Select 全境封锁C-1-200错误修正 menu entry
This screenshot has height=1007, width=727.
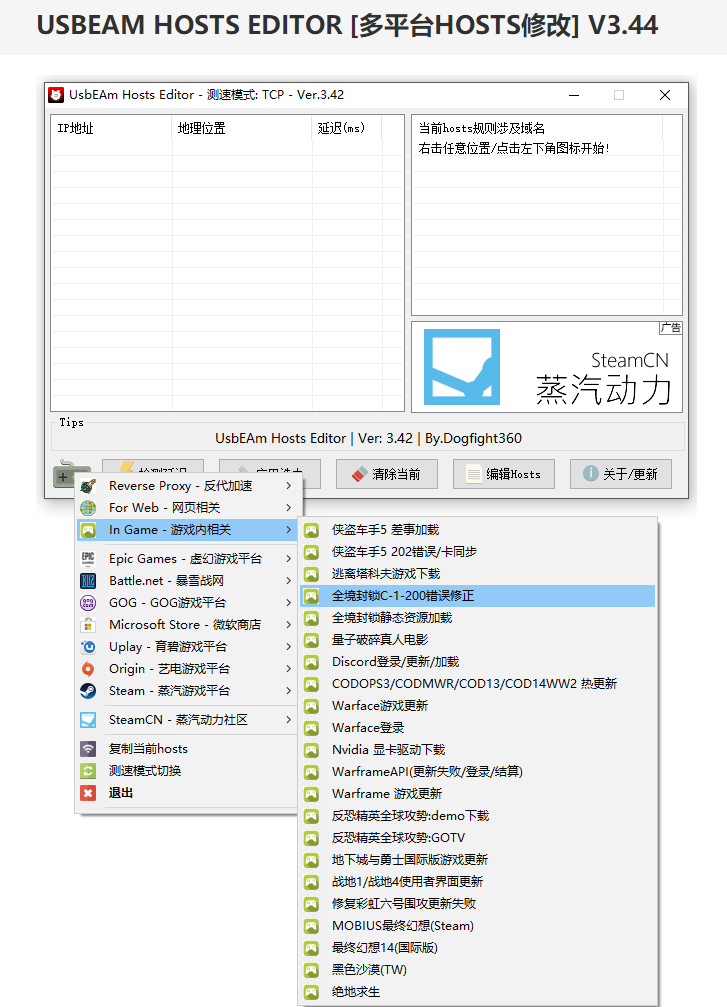[478, 596]
